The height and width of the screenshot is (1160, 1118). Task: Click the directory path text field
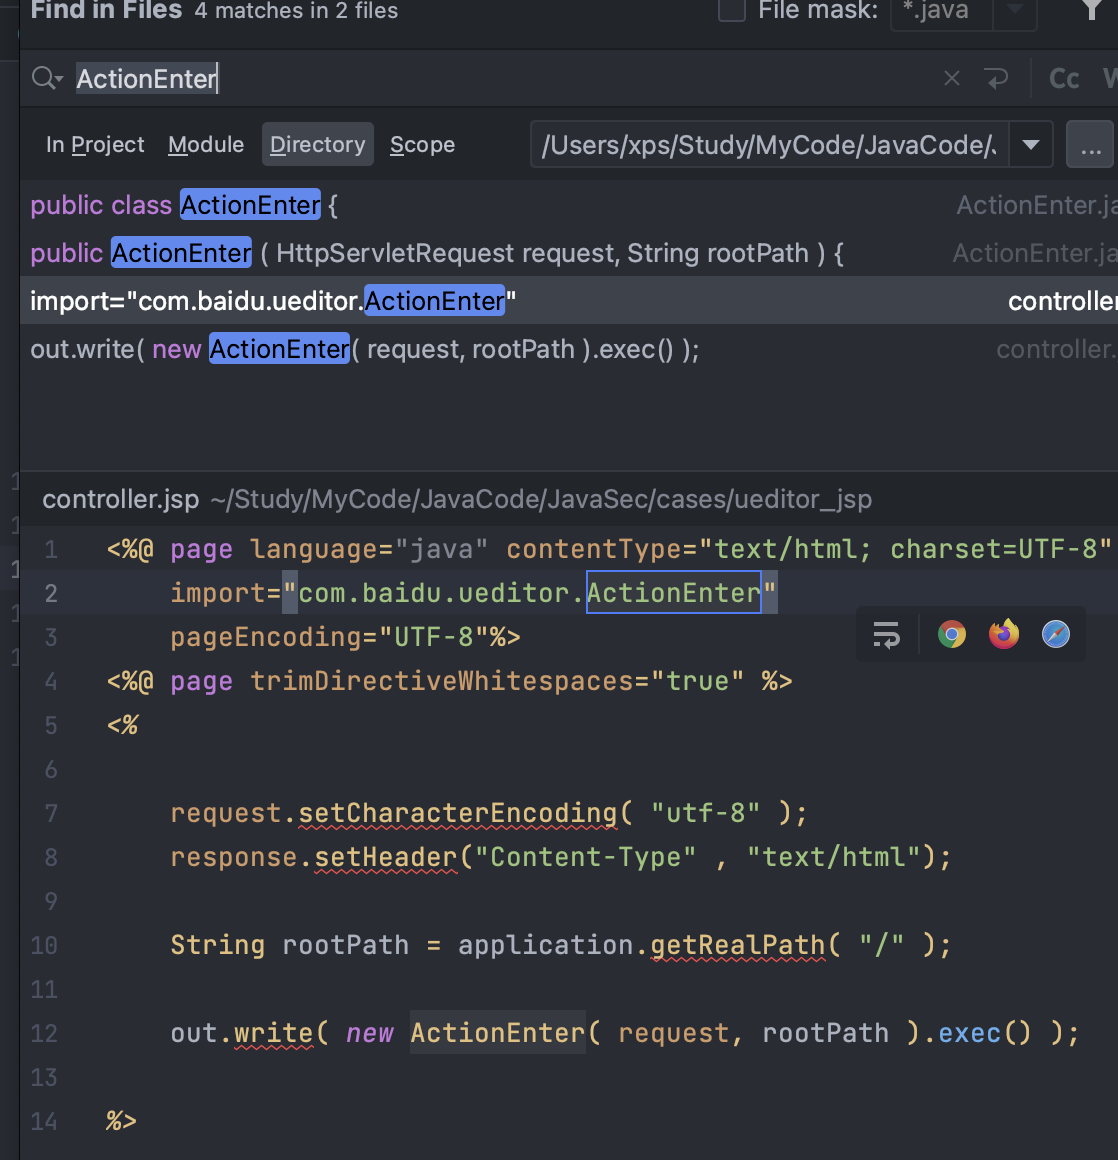pyautogui.click(x=768, y=145)
